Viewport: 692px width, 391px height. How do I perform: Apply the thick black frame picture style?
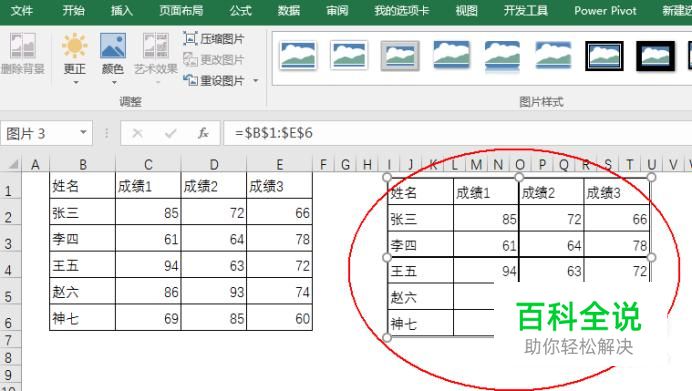click(656, 56)
